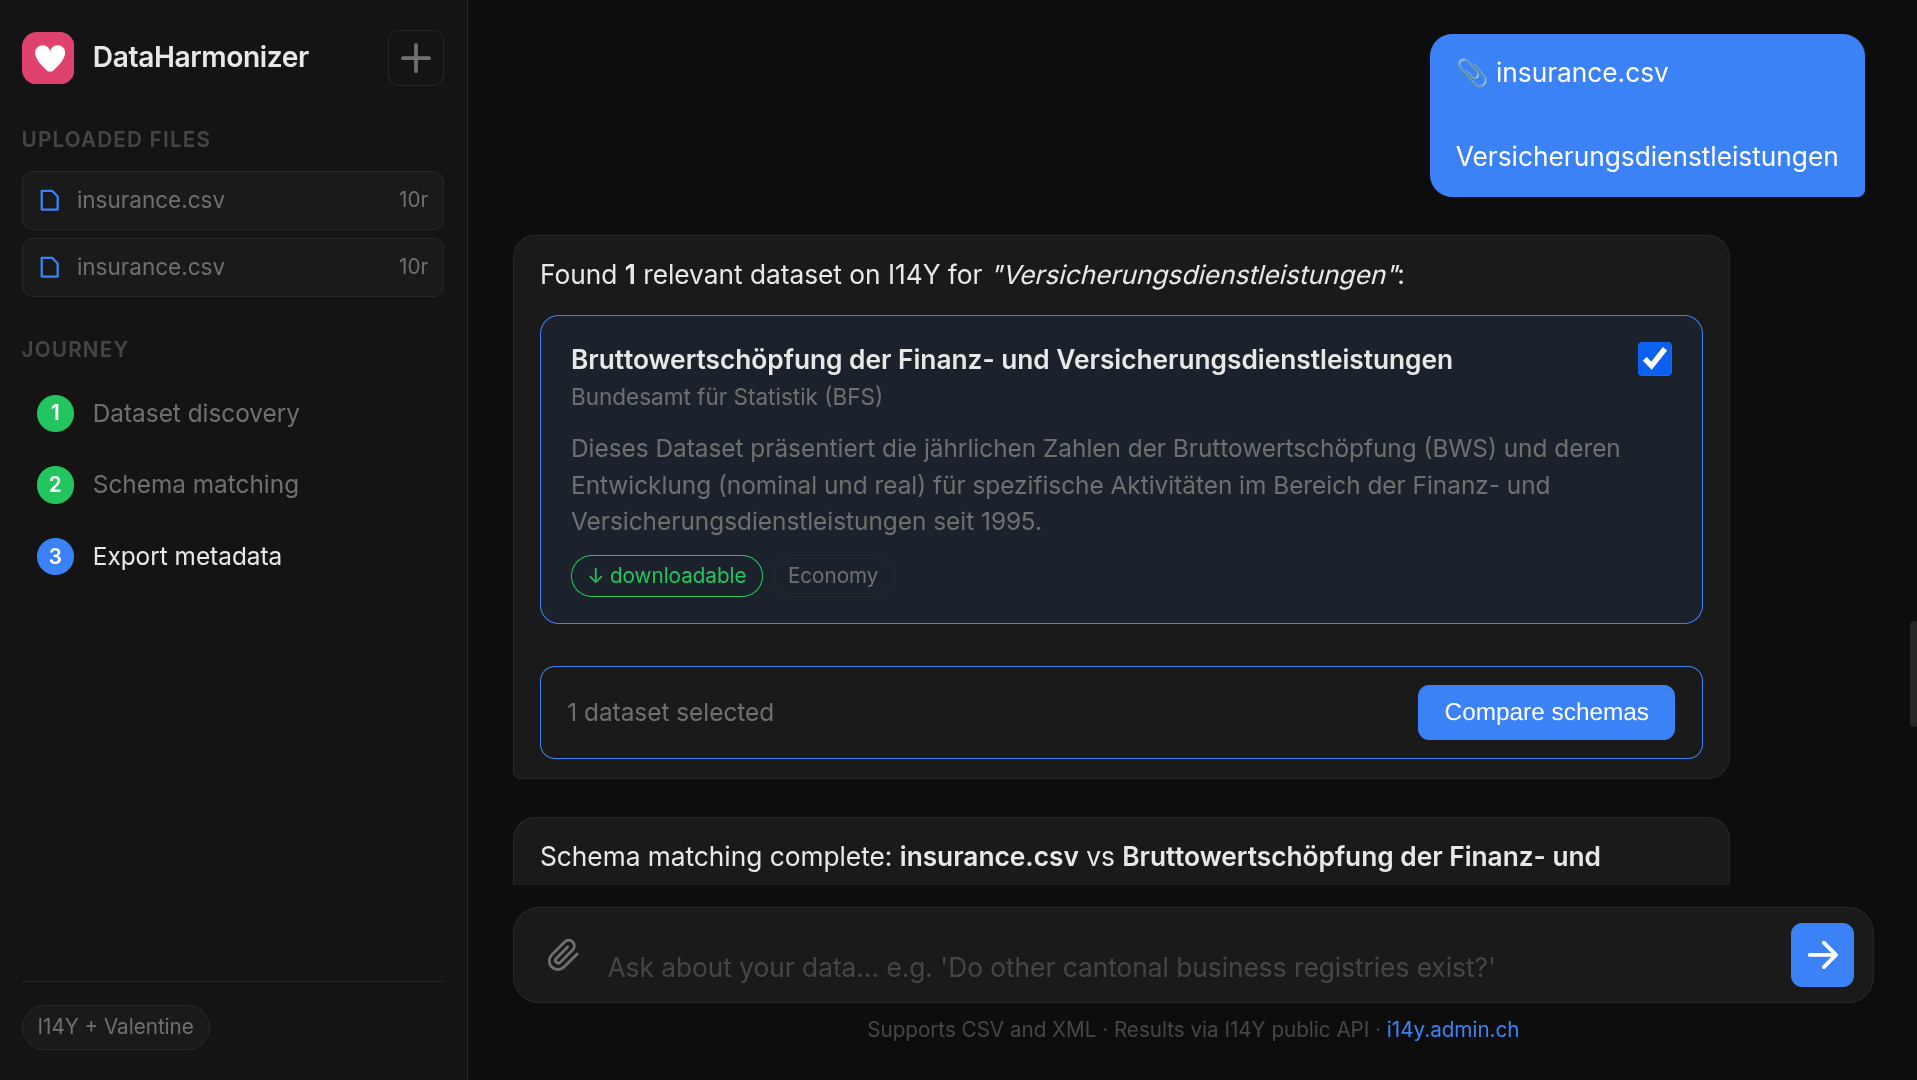
Task: Go to the Schema matching journey step
Action: click(196, 485)
